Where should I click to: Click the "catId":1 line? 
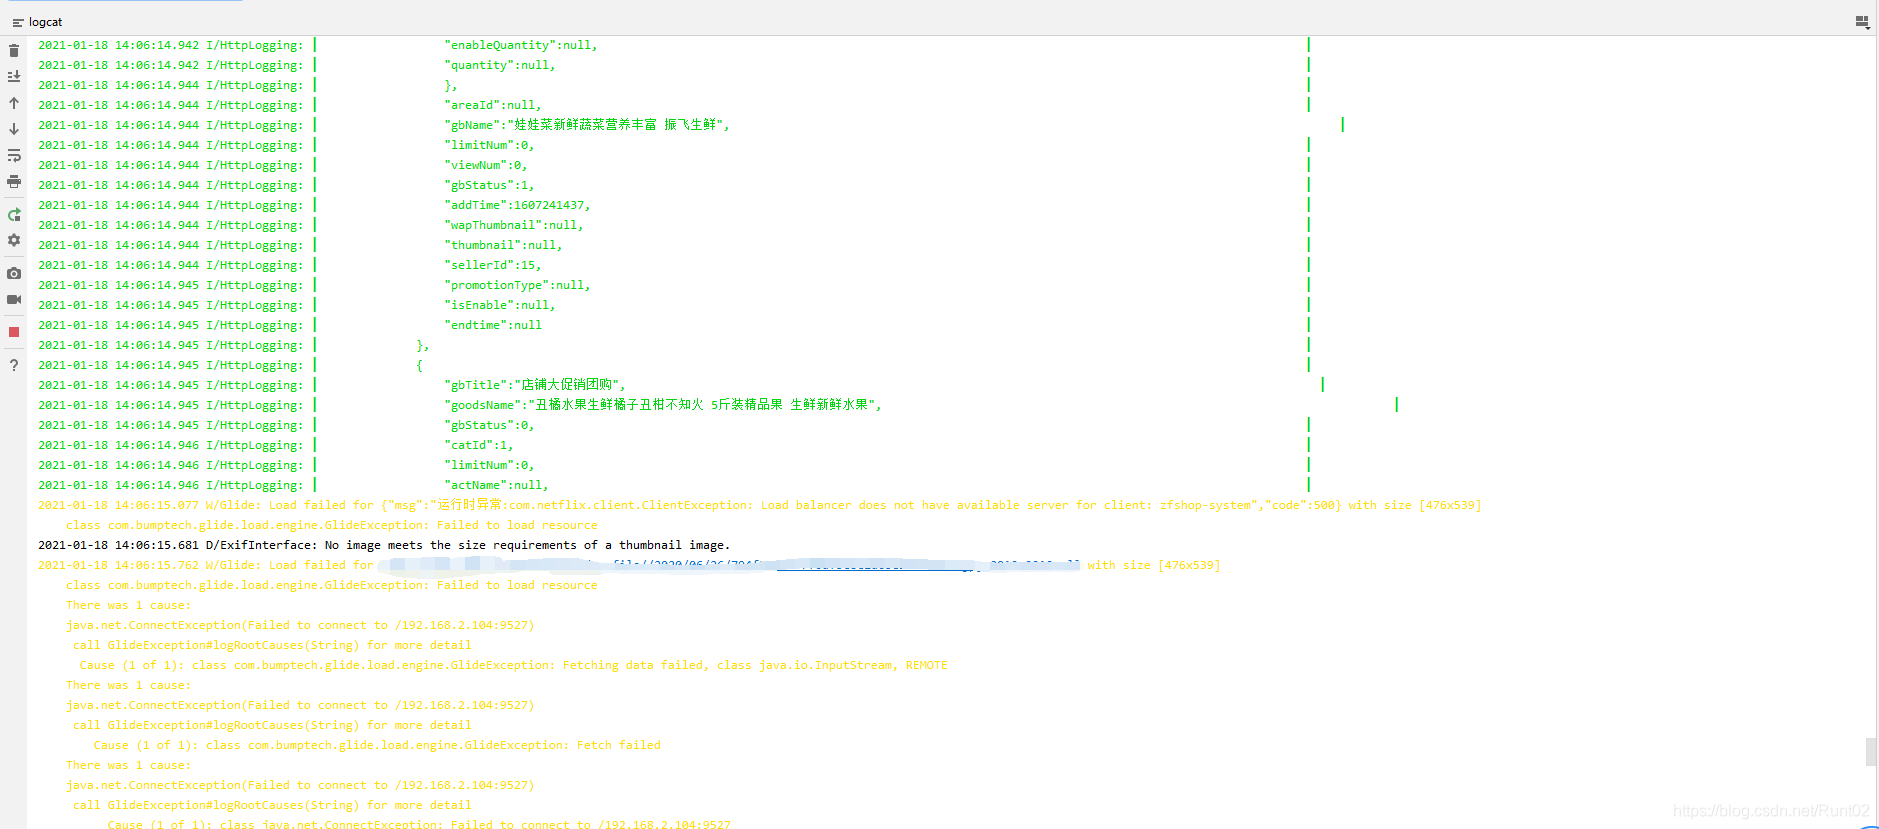[x=478, y=445]
